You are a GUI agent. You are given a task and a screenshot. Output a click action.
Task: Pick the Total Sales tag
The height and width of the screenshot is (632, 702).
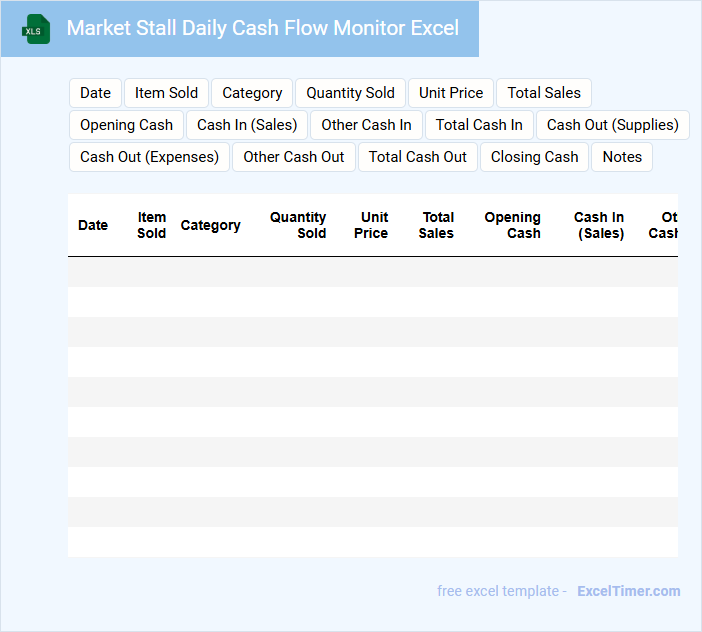click(544, 93)
